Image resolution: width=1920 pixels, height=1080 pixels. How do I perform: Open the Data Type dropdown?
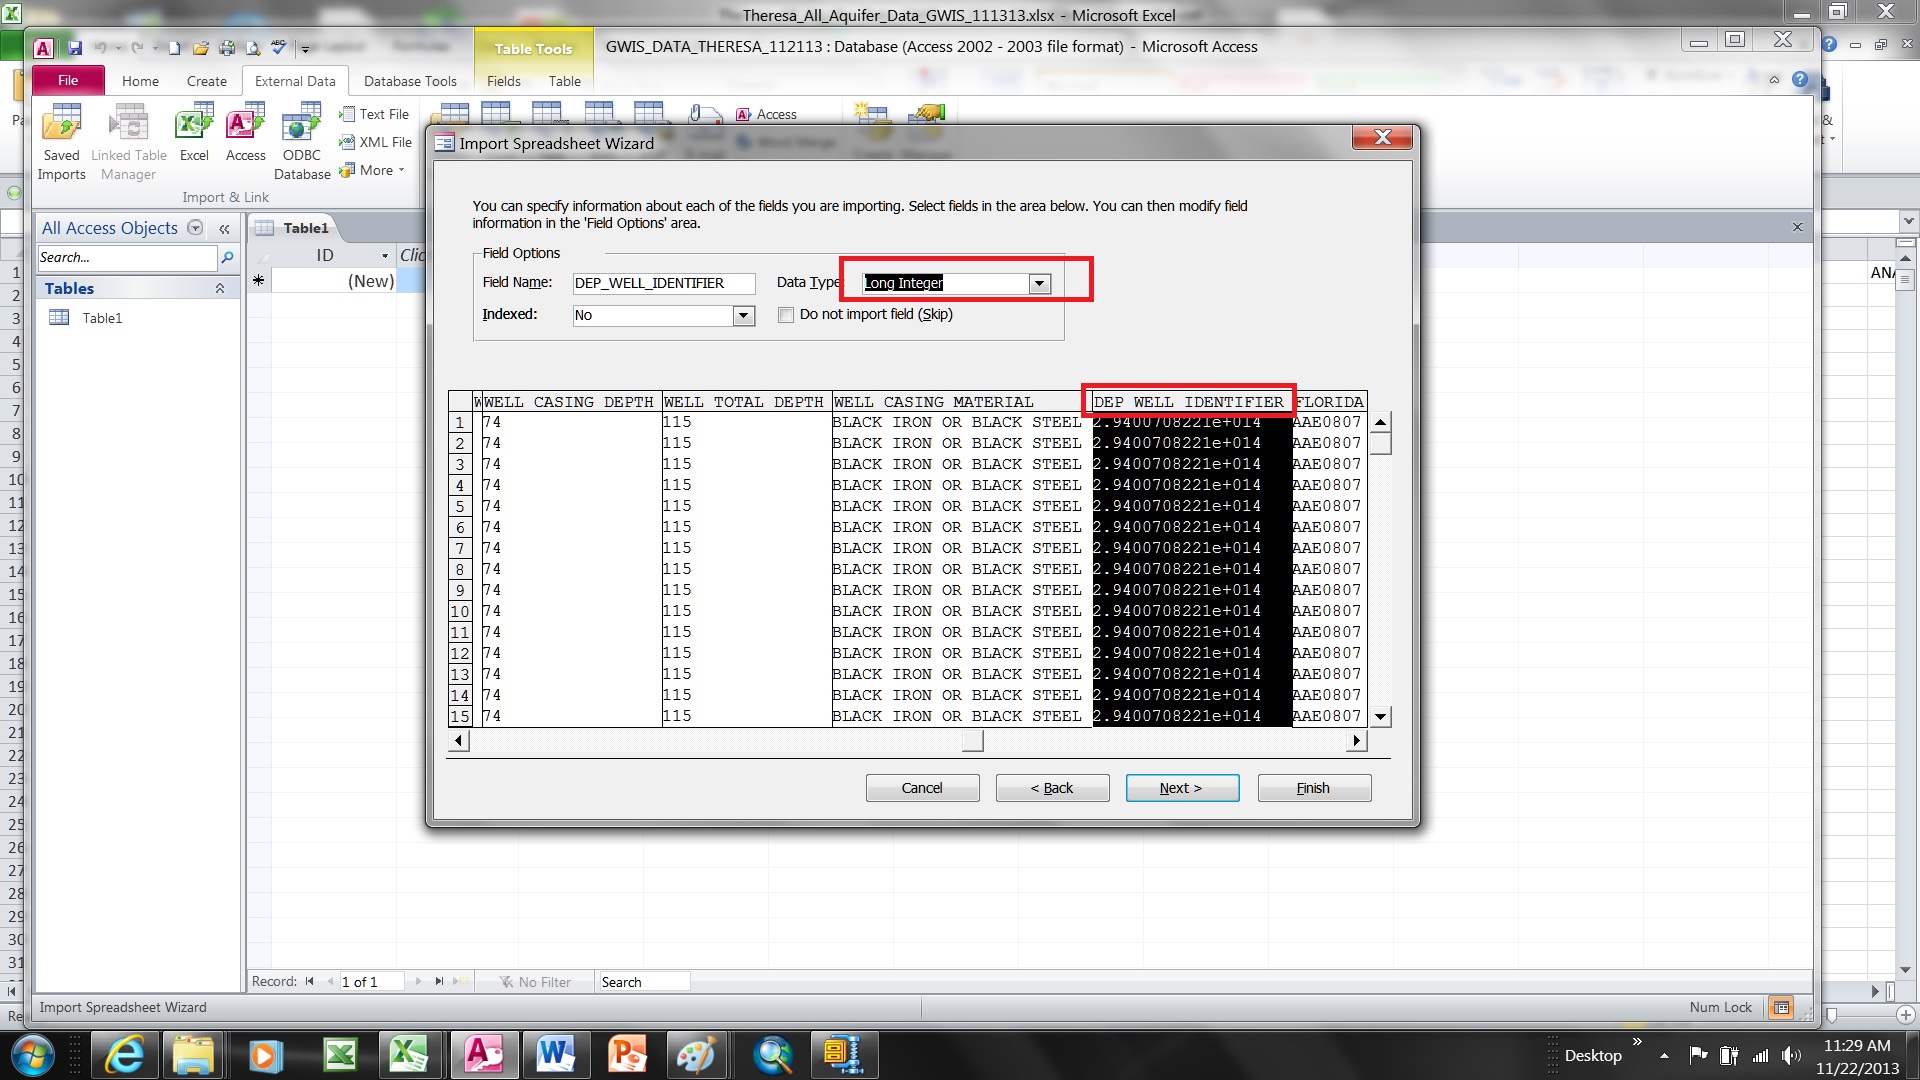tap(1040, 283)
